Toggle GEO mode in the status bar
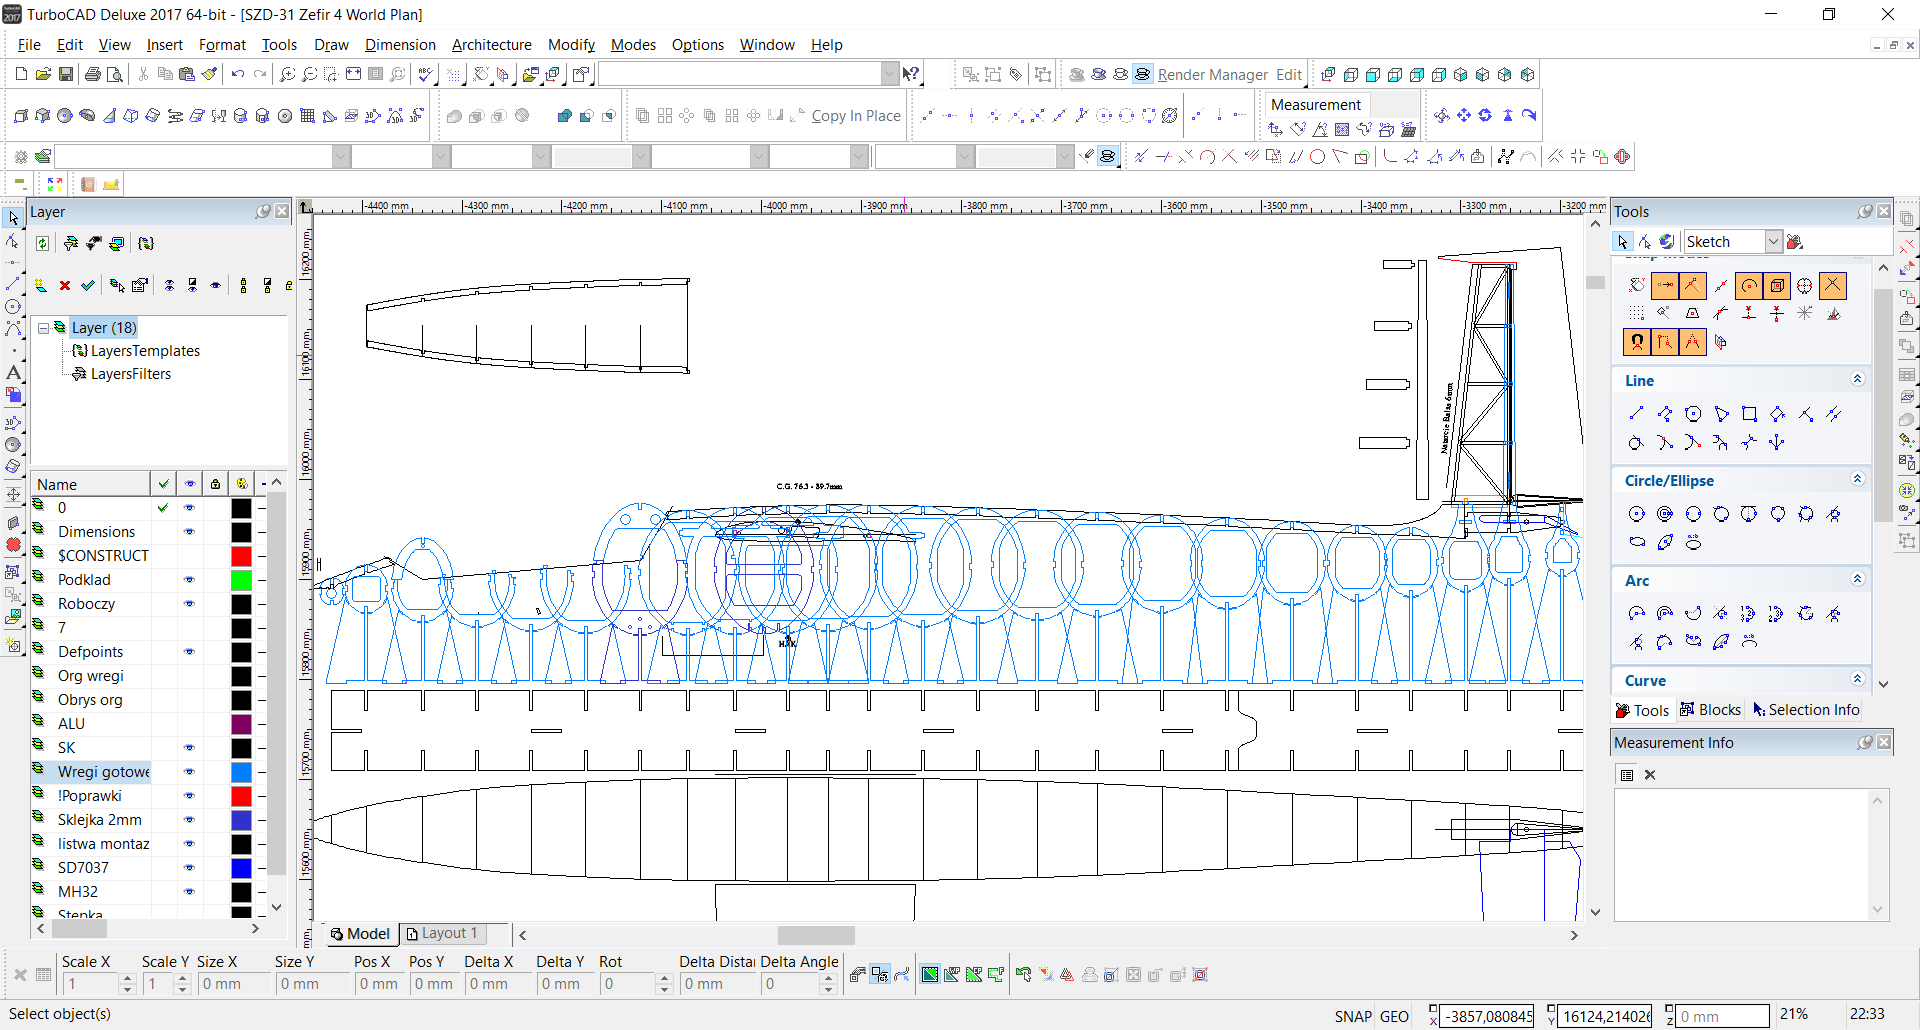The image size is (1920, 1030). pyautogui.click(x=1394, y=1016)
